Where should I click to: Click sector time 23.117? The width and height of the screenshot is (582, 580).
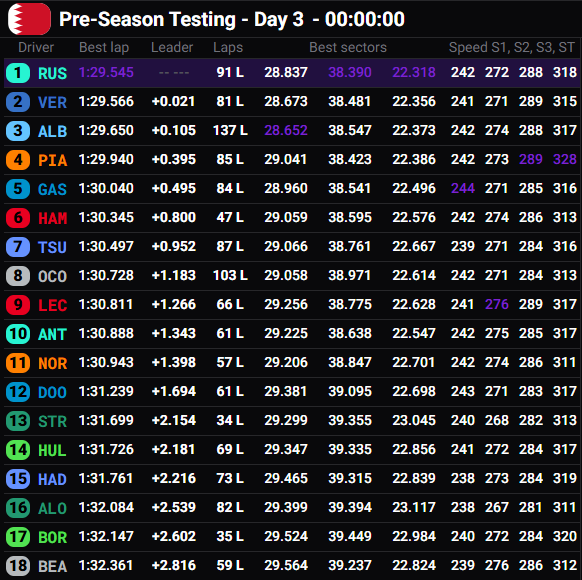coord(414,507)
